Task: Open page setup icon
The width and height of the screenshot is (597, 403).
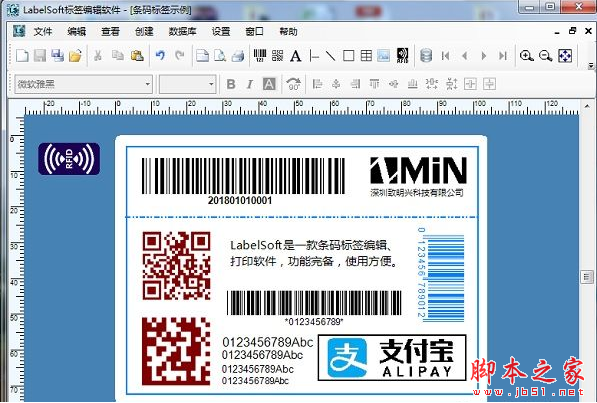Action: pos(202,56)
